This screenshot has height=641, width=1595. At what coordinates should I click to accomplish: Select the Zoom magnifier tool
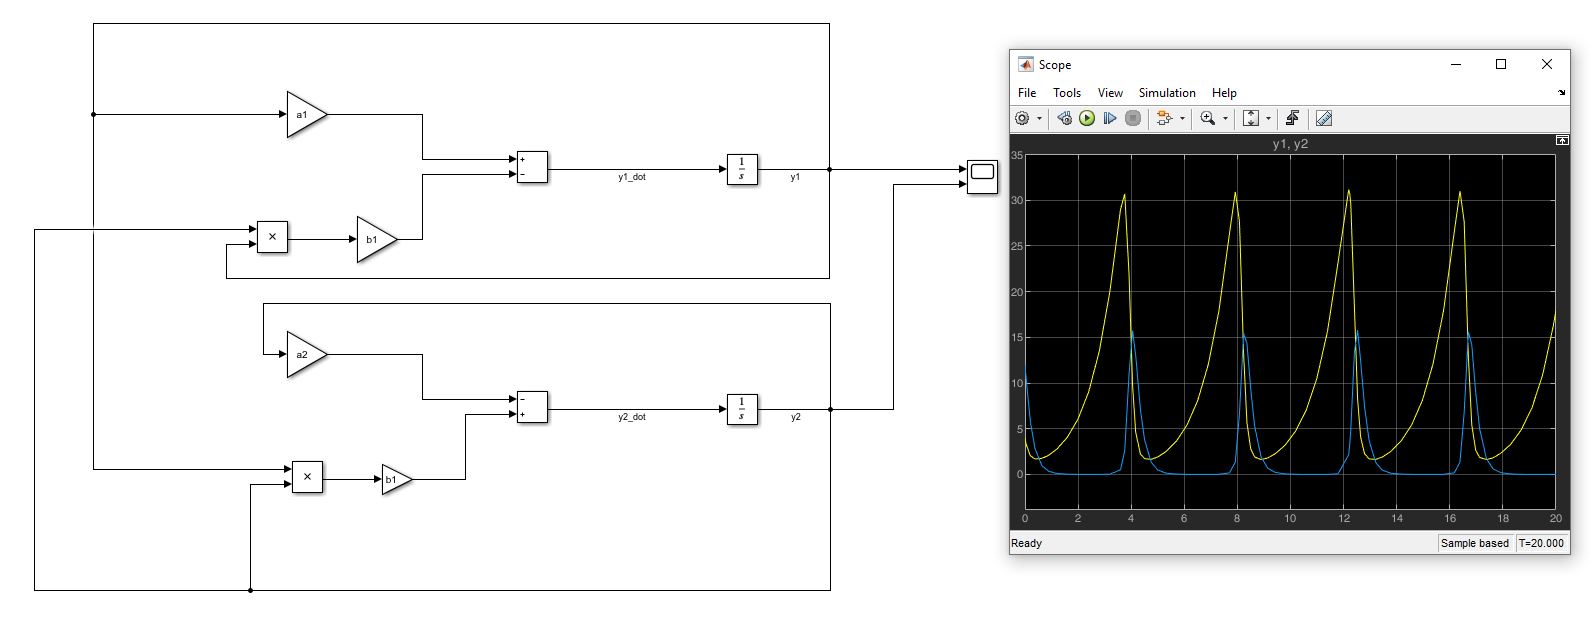tap(1208, 118)
